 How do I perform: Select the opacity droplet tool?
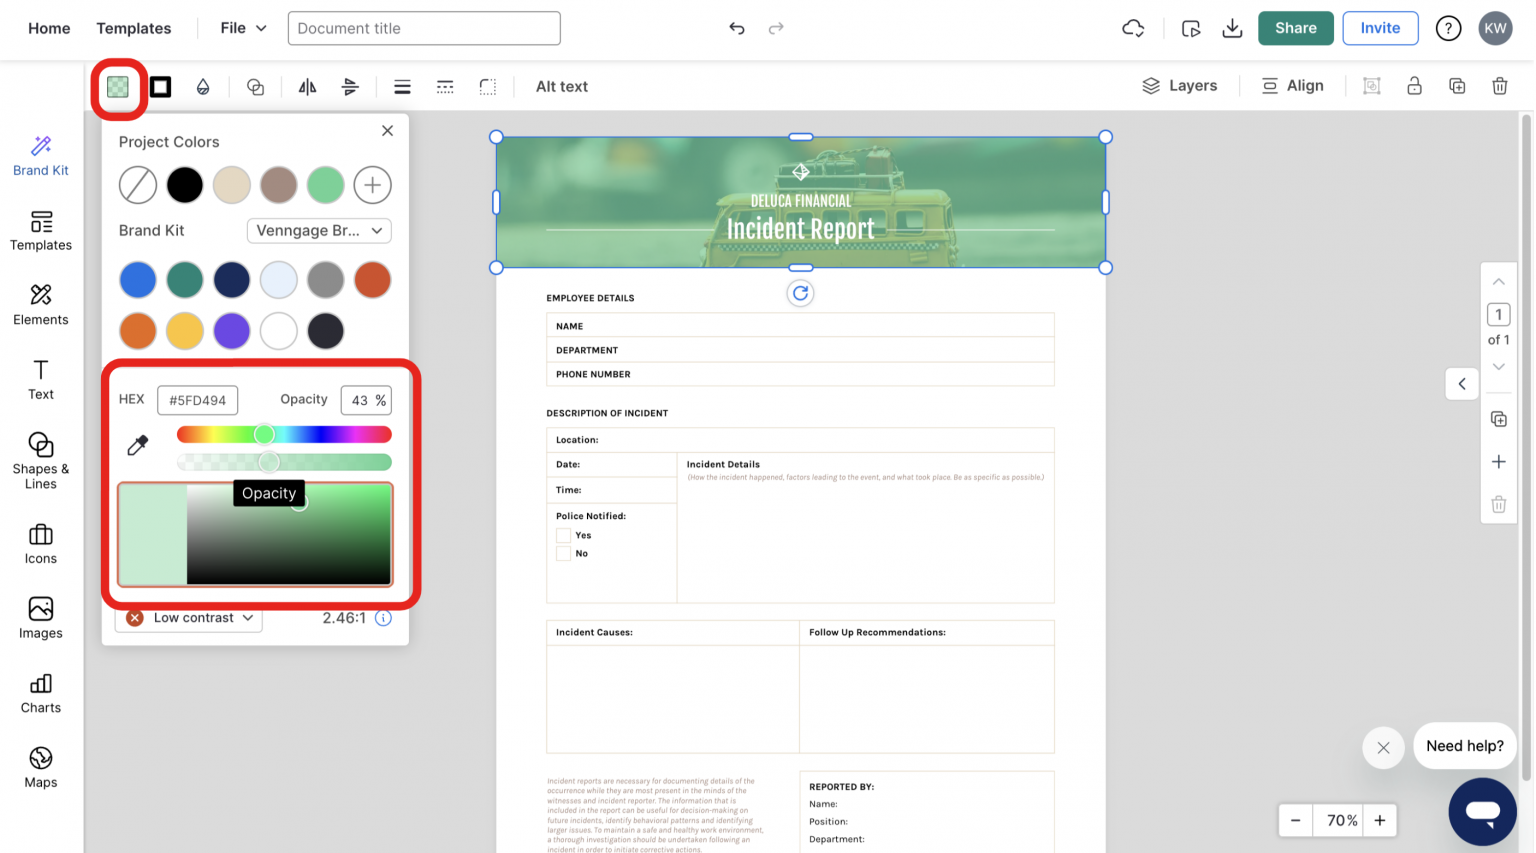tap(203, 87)
